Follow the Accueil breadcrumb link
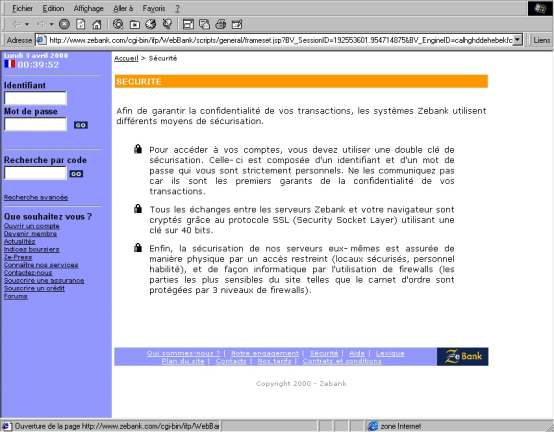 126,58
